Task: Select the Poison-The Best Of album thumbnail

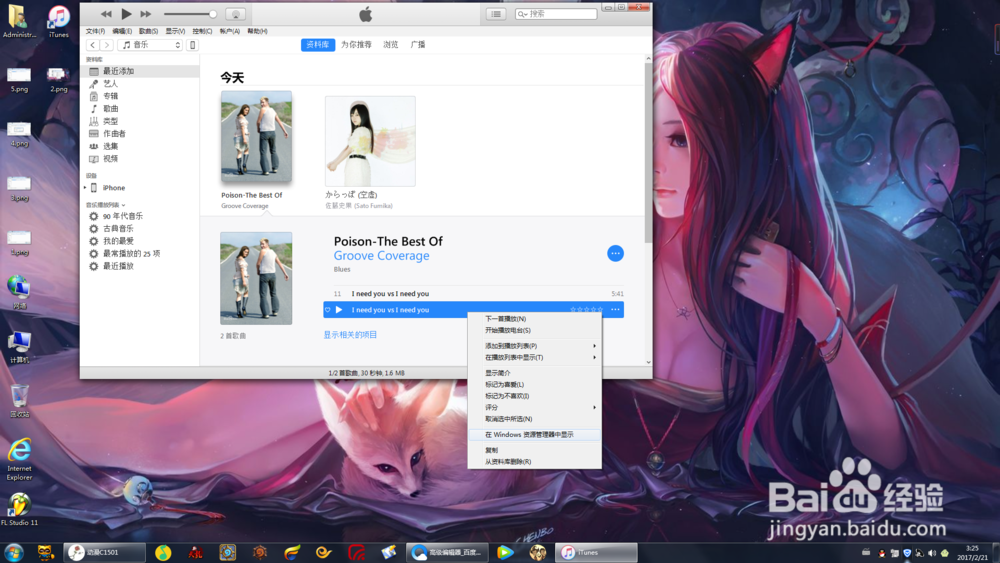Action: click(x=256, y=136)
